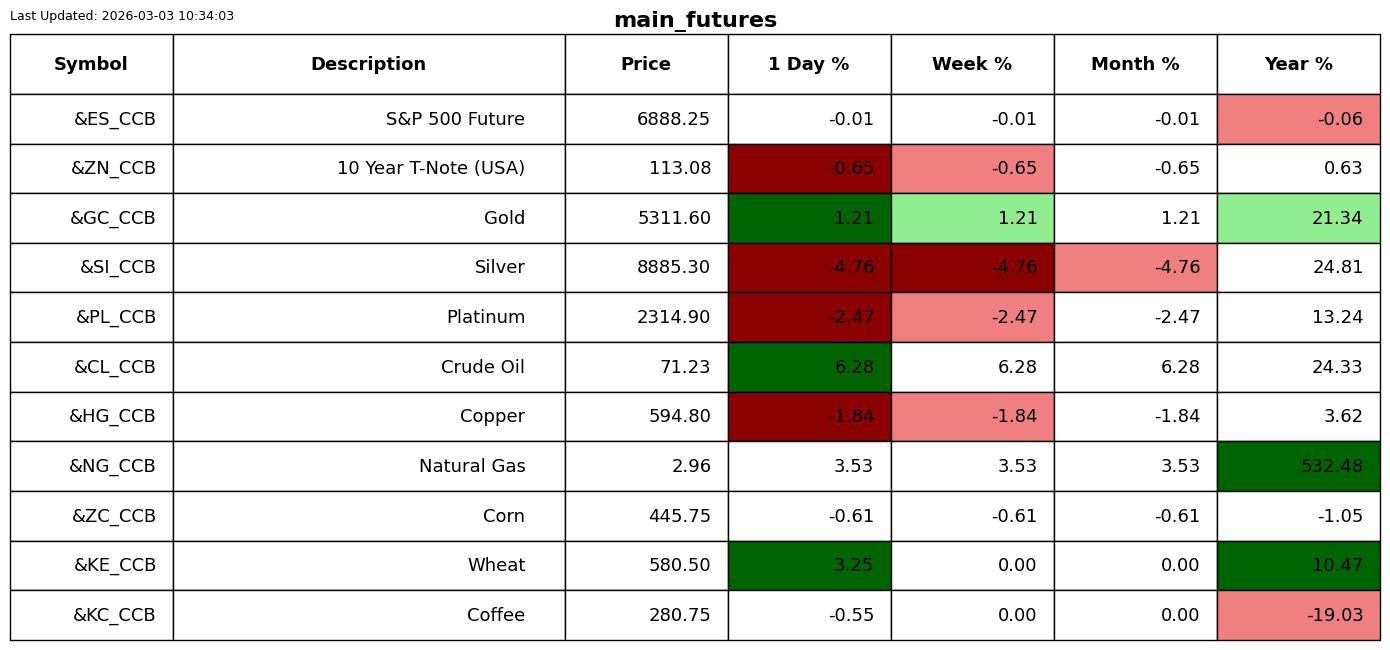Select the Wheat price cell 580.50

pyautogui.click(x=679, y=566)
